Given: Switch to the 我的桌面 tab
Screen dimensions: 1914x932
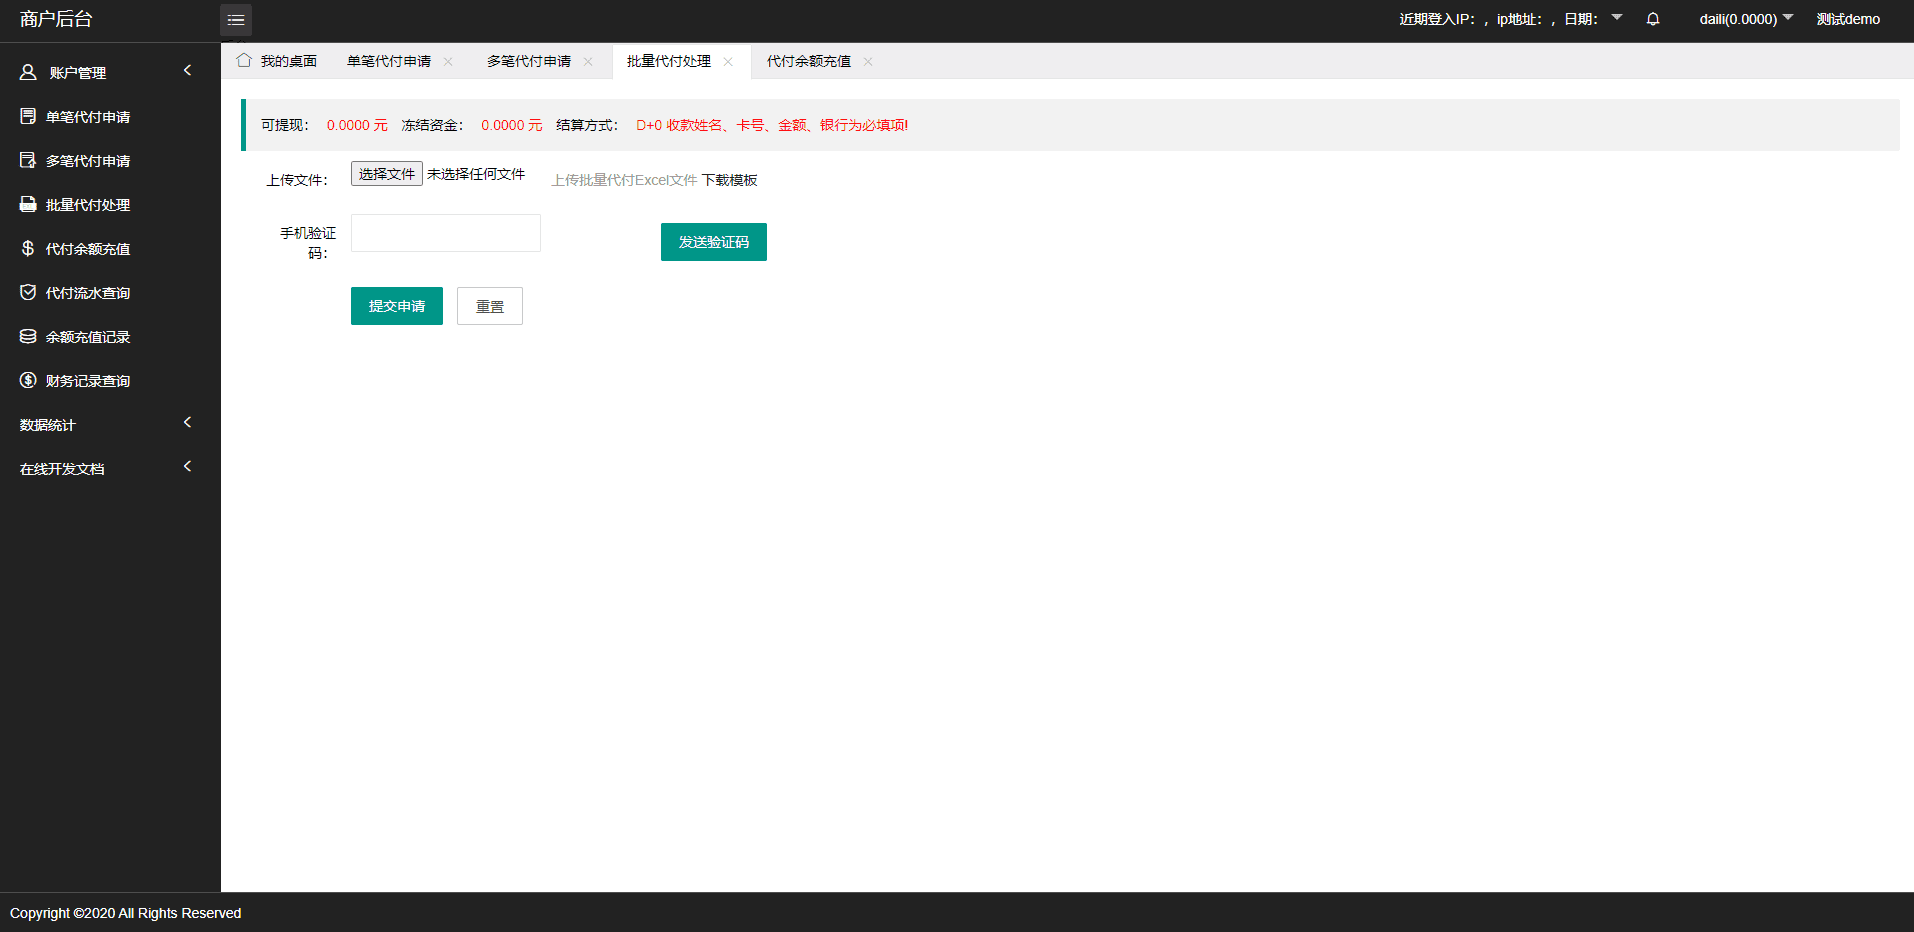Looking at the screenshot, I should [x=278, y=61].
